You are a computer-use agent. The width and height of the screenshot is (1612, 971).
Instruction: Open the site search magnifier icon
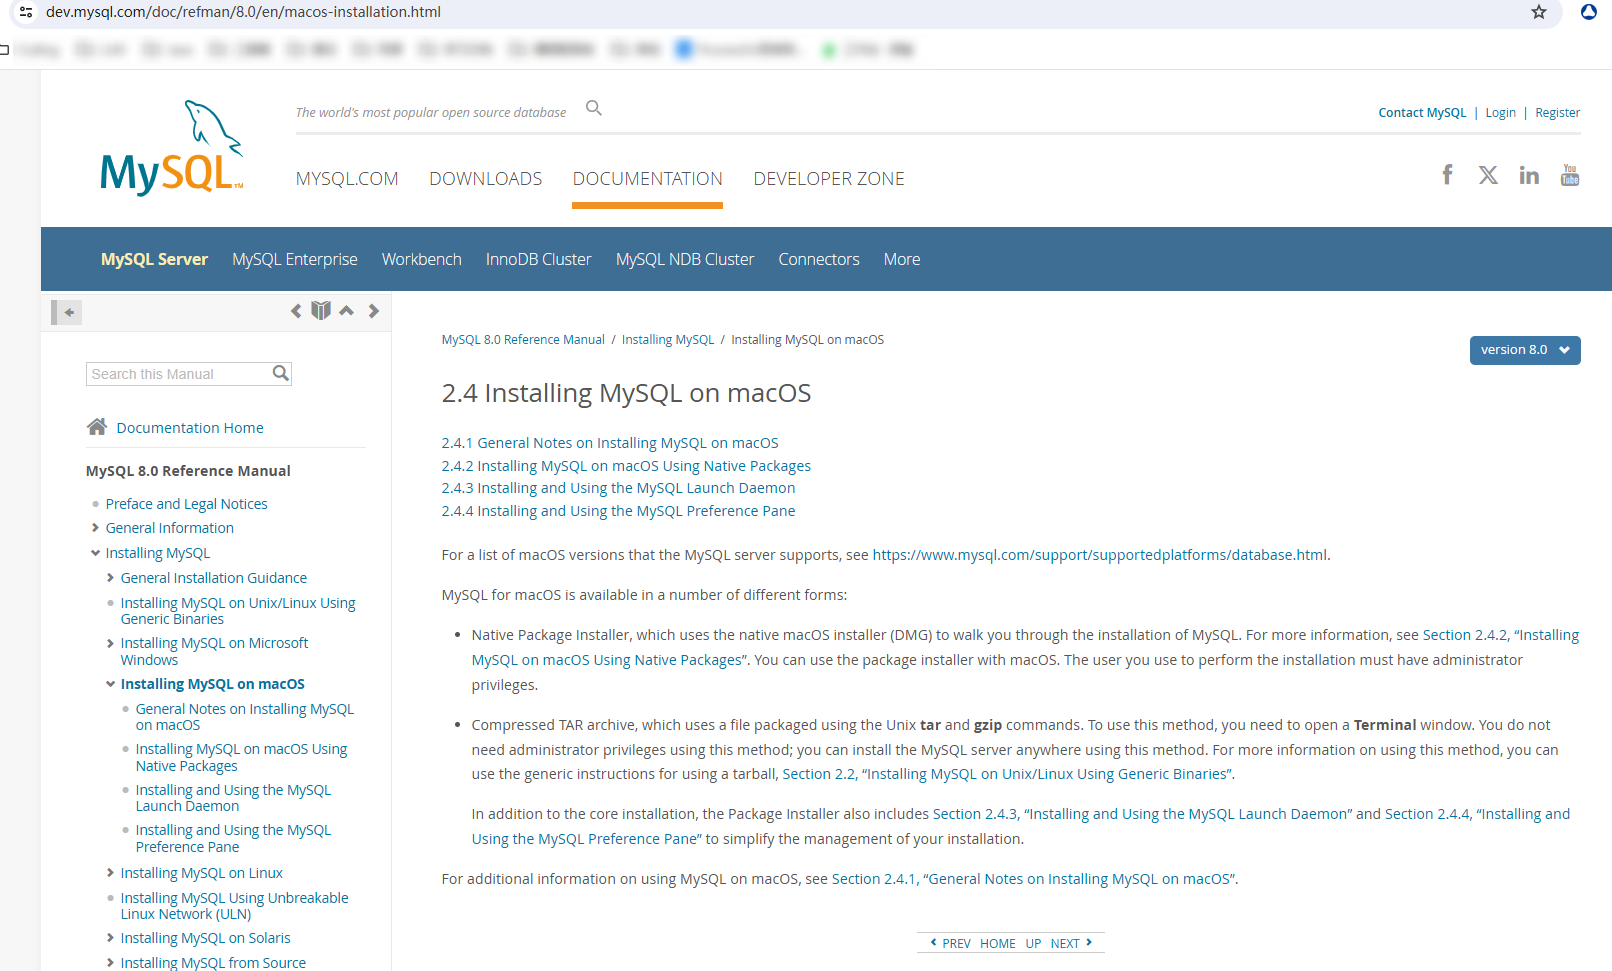click(x=594, y=108)
